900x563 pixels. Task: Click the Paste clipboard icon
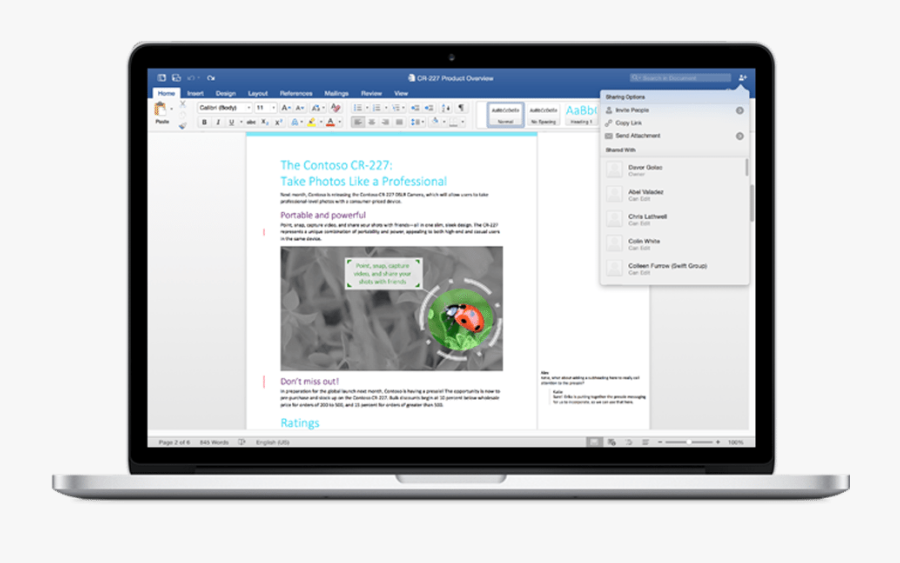pos(160,108)
